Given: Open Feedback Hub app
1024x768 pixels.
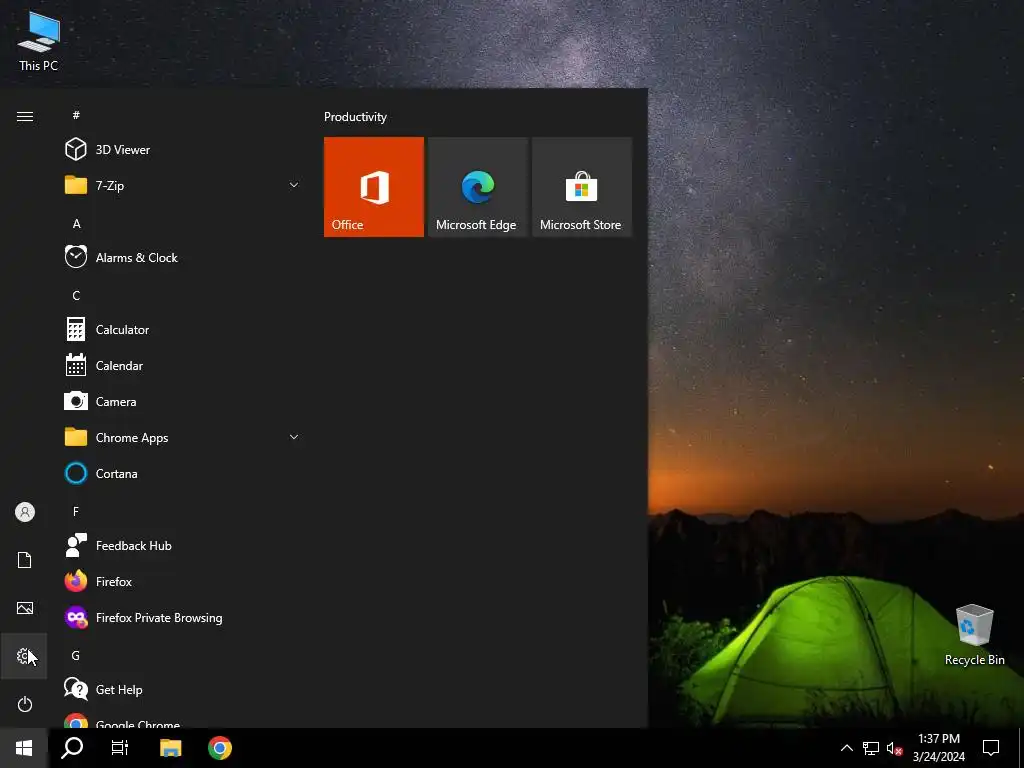Looking at the screenshot, I should [183, 545].
